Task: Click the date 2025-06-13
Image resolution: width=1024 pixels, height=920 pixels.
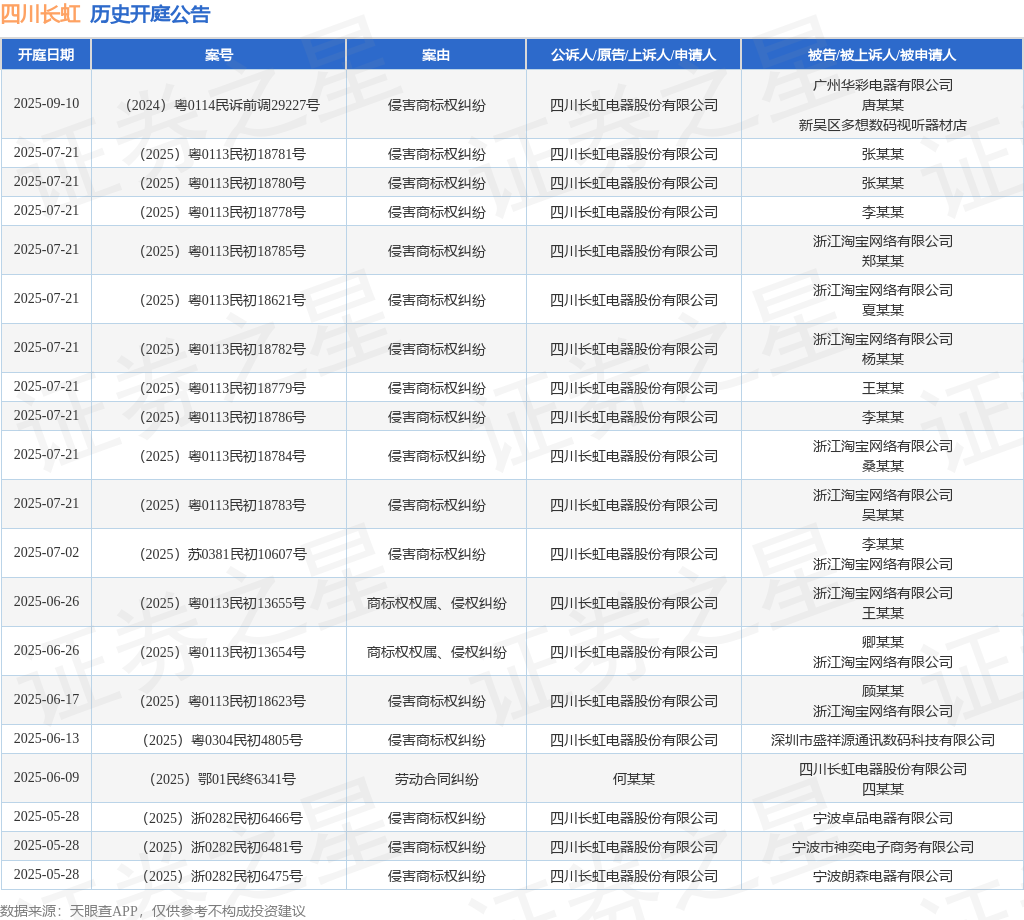Action: coord(46,738)
